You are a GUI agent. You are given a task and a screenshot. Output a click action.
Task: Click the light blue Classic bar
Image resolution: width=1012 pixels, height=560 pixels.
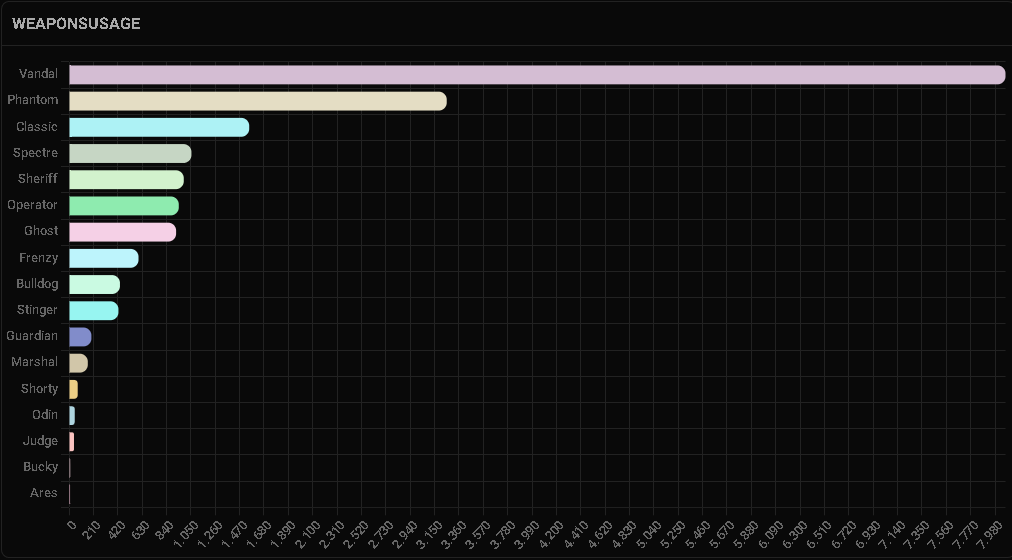pos(158,127)
